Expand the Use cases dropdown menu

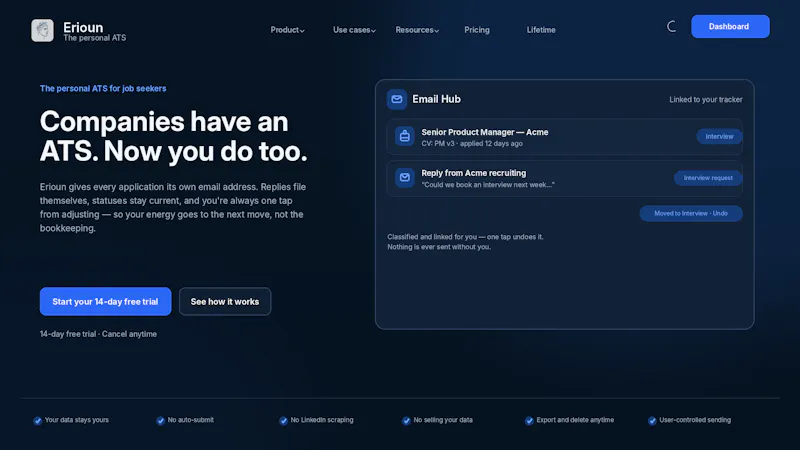coord(354,30)
